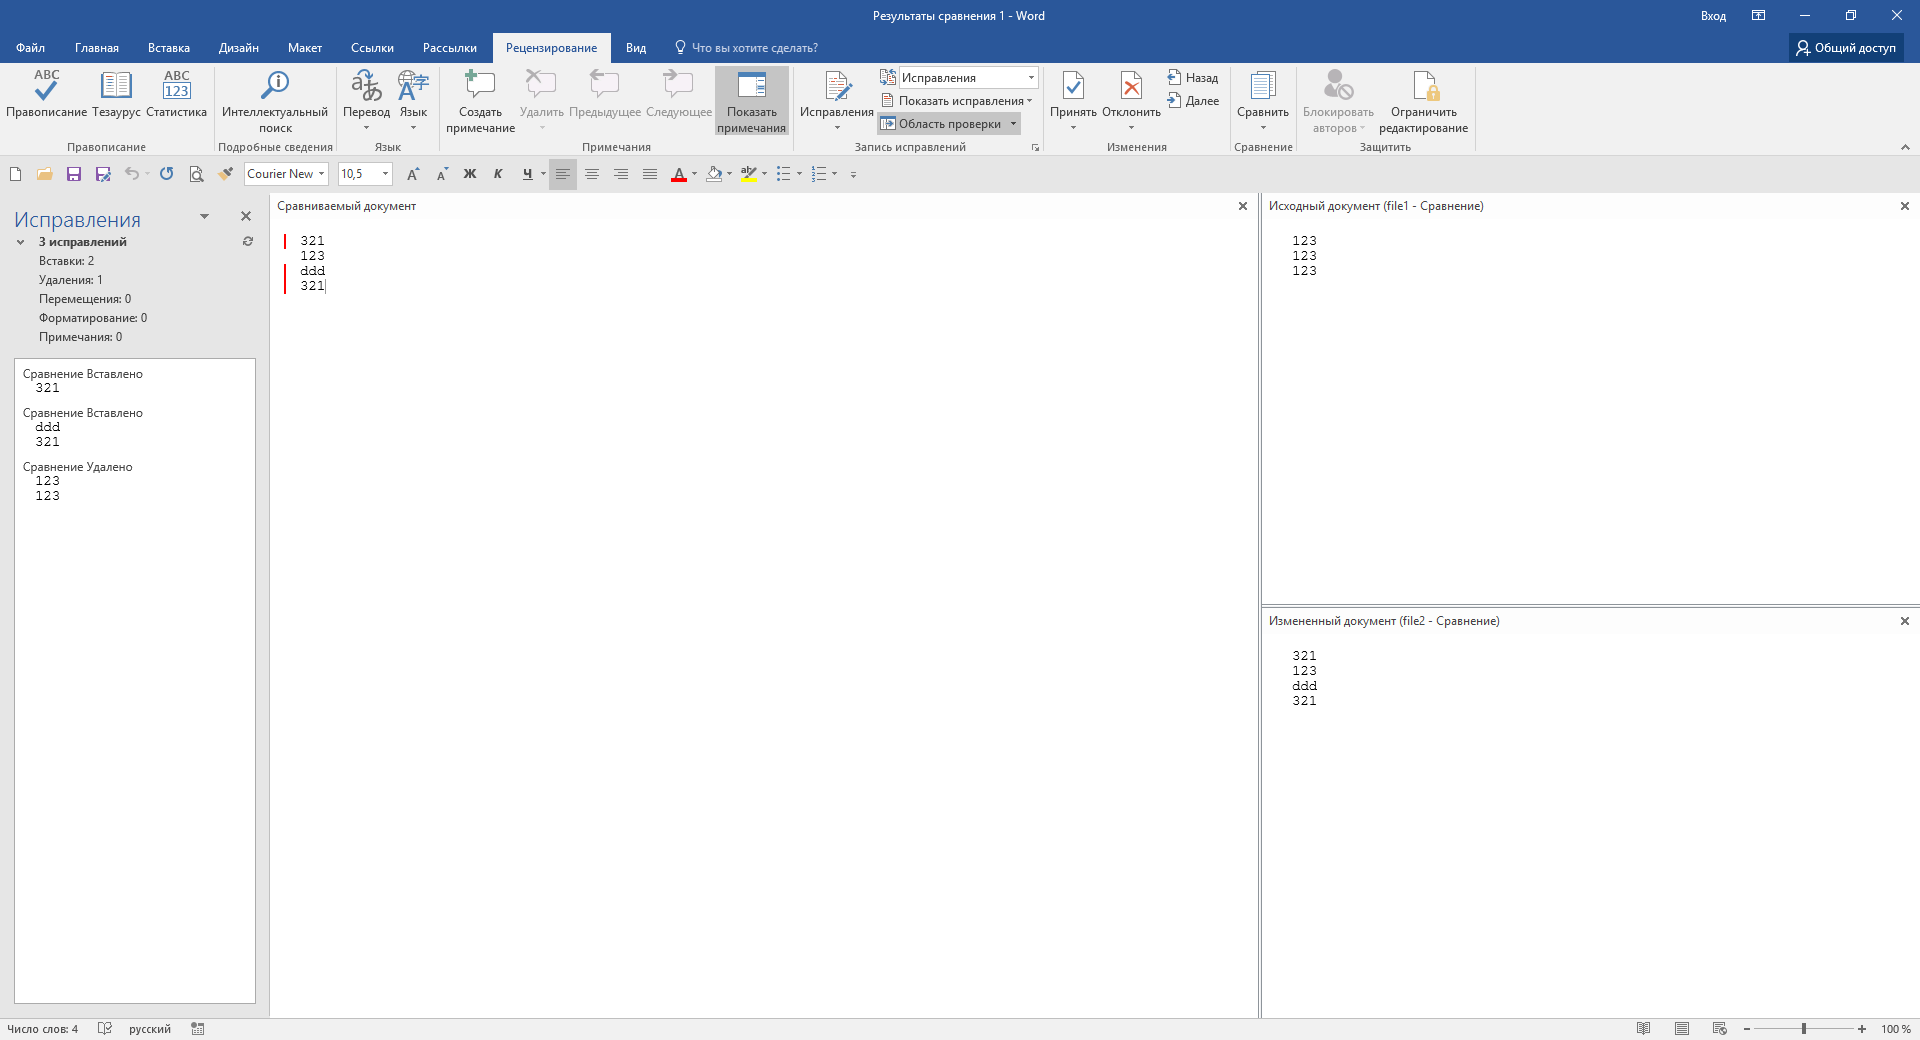The image size is (1920, 1040).
Task: Open Исправления pane options arrow
Action: point(204,216)
